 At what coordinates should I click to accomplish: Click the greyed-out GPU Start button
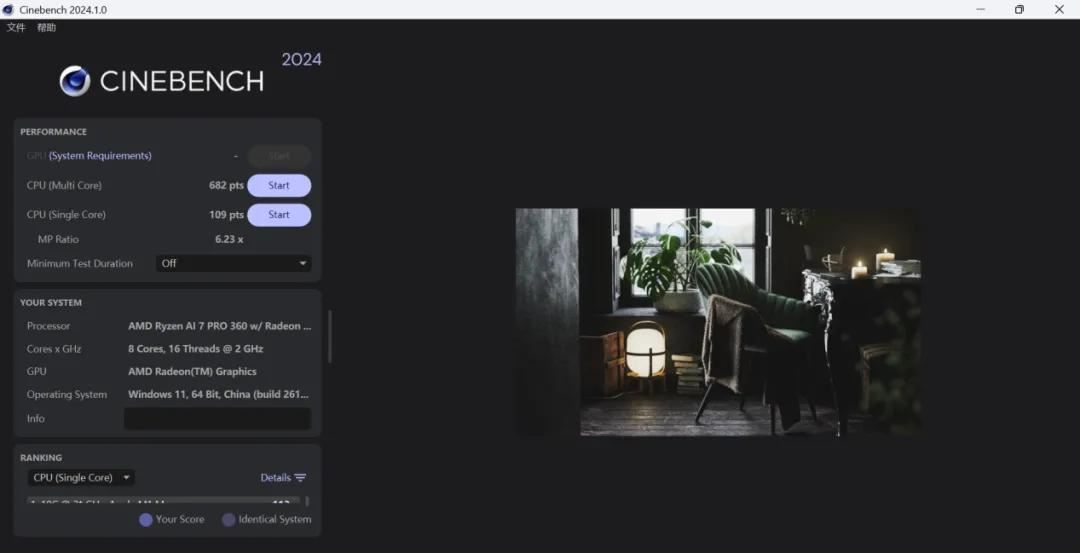(x=279, y=156)
